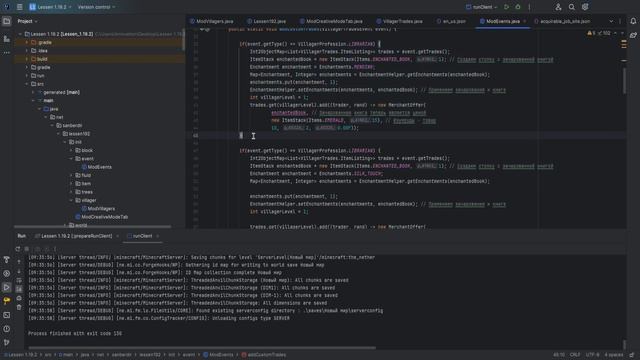Open the main hamburger menu
This screenshot has height=360, width=640.
pos(19,7)
